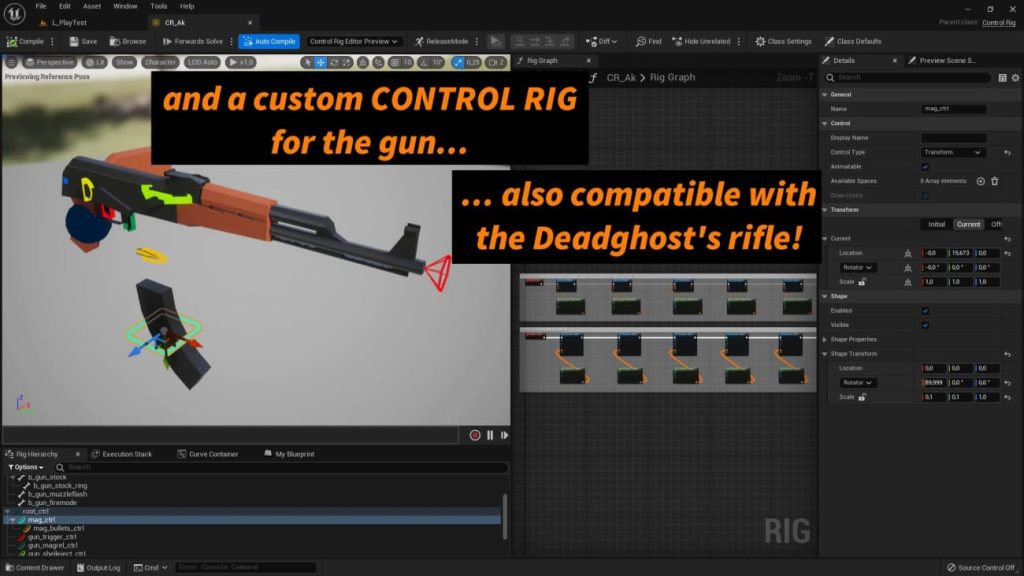Step forward one frame in viewport
The height and width of the screenshot is (576, 1024).
(504, 435)
